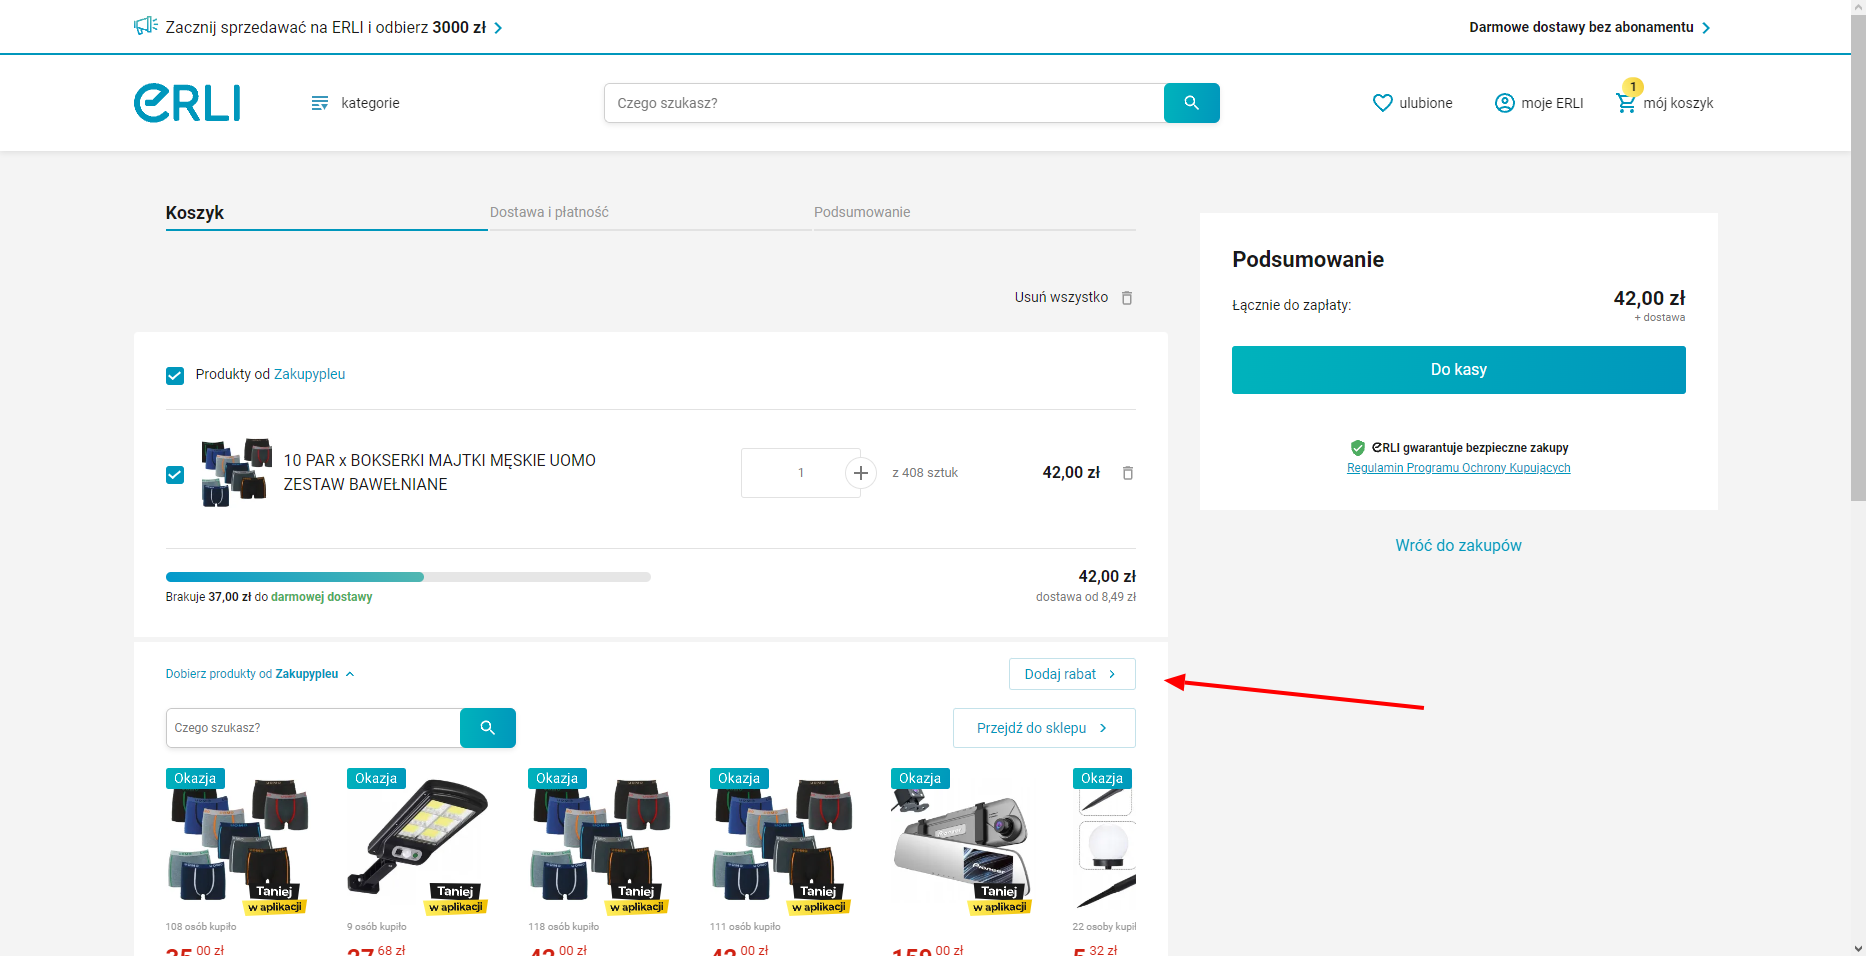
Task: Click "Usuń wszystko" trash icon
Action: click(1127, 298)
